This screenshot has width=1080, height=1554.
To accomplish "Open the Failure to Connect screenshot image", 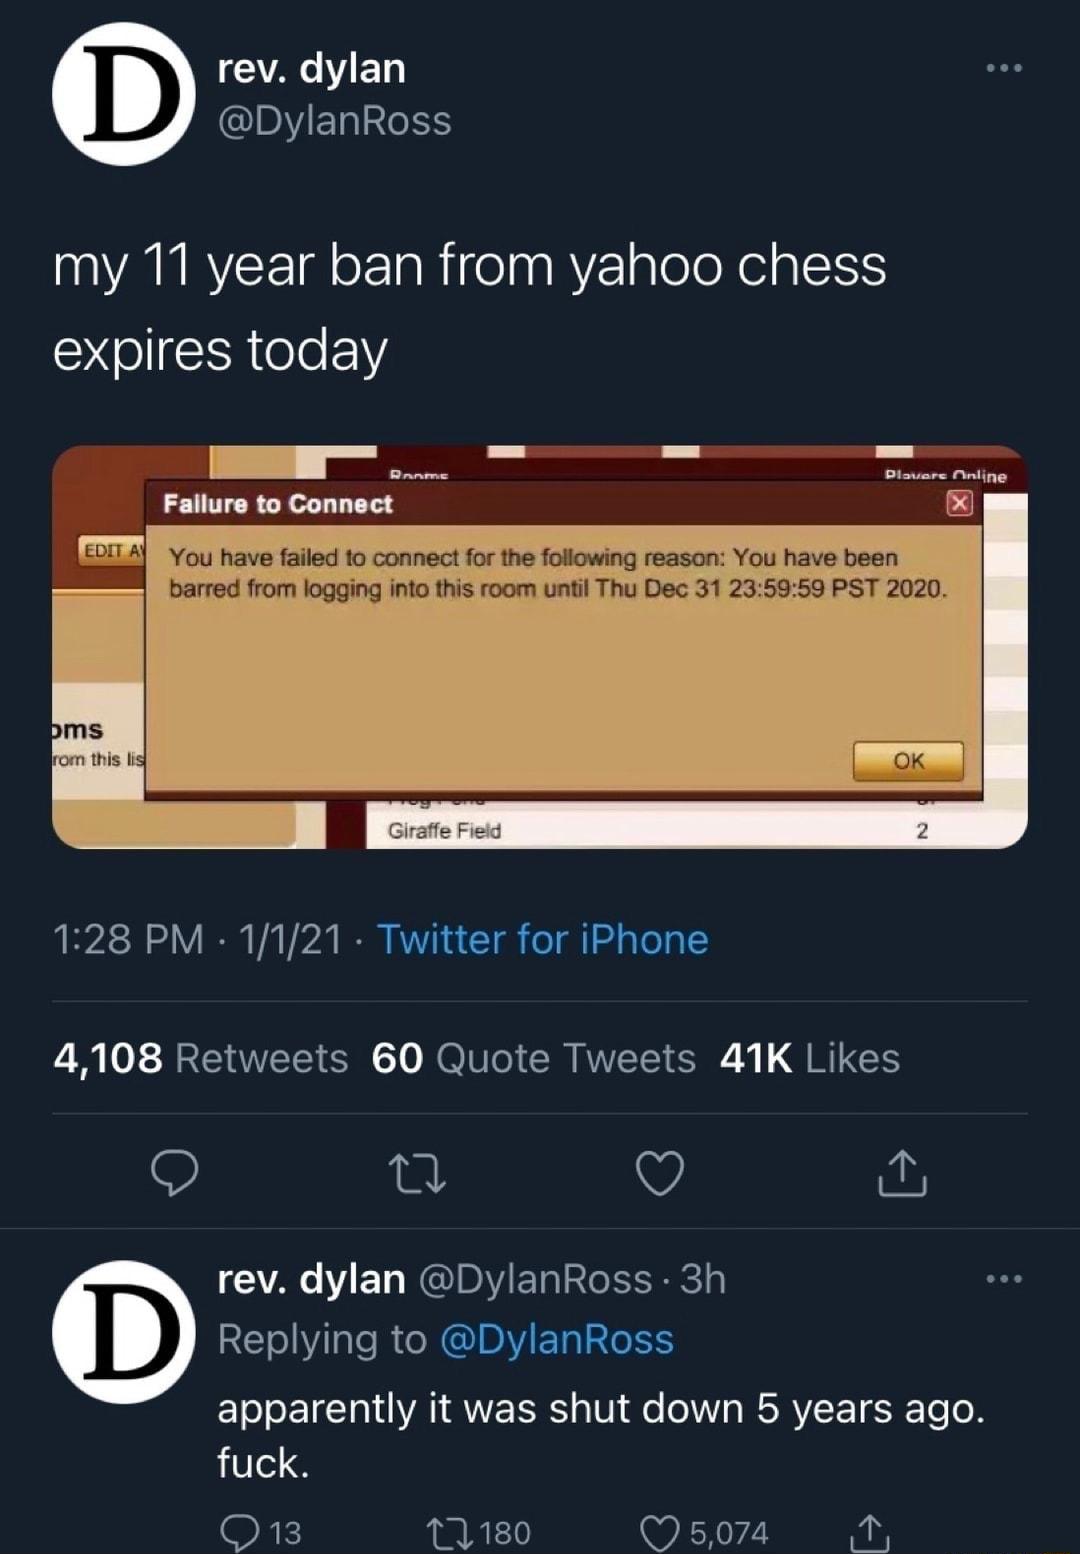I will 540,646.
